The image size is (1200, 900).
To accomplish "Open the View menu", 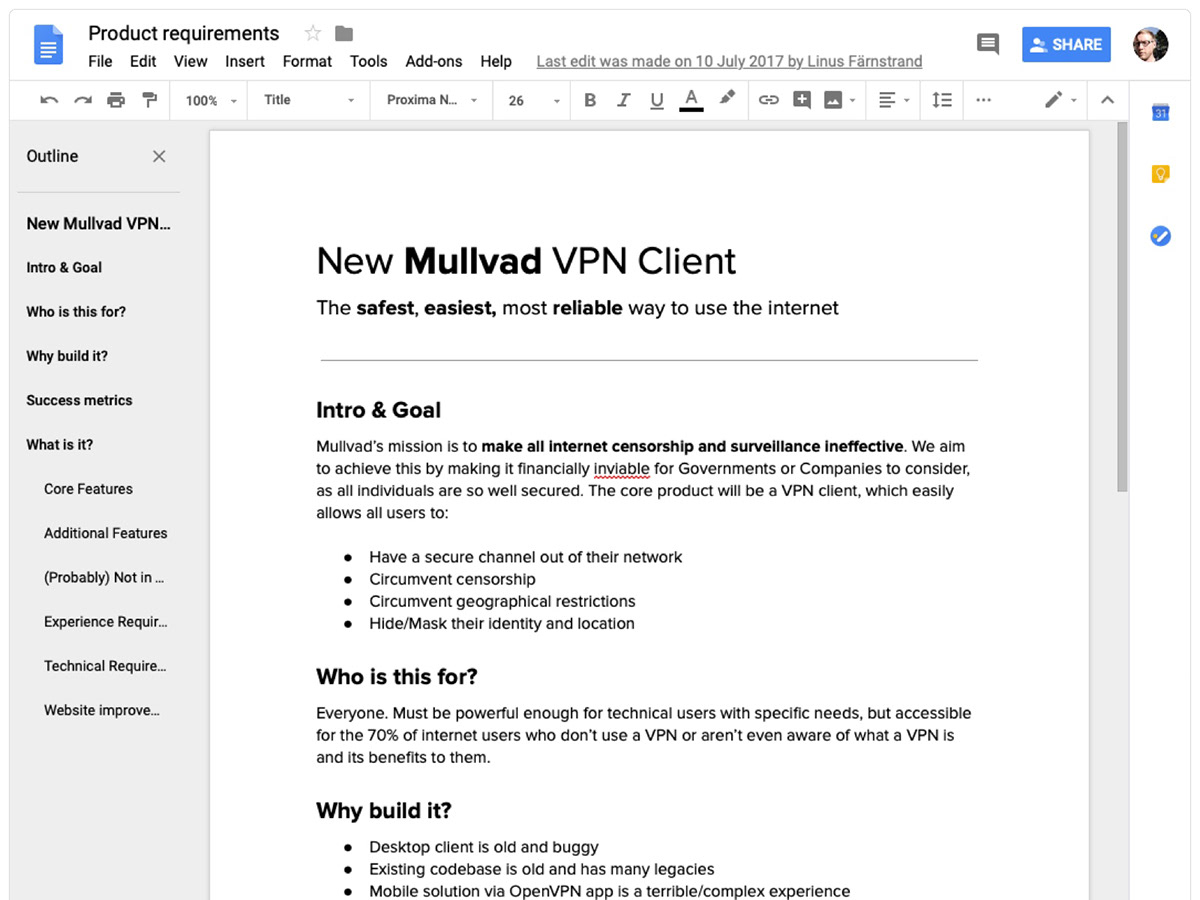I will pyautogui.click(x=190, y=61).
